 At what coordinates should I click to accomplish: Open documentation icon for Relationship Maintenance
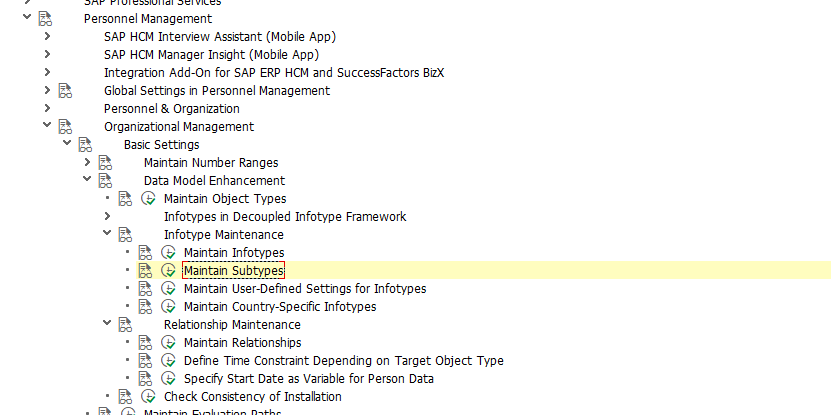pos(125,325)
